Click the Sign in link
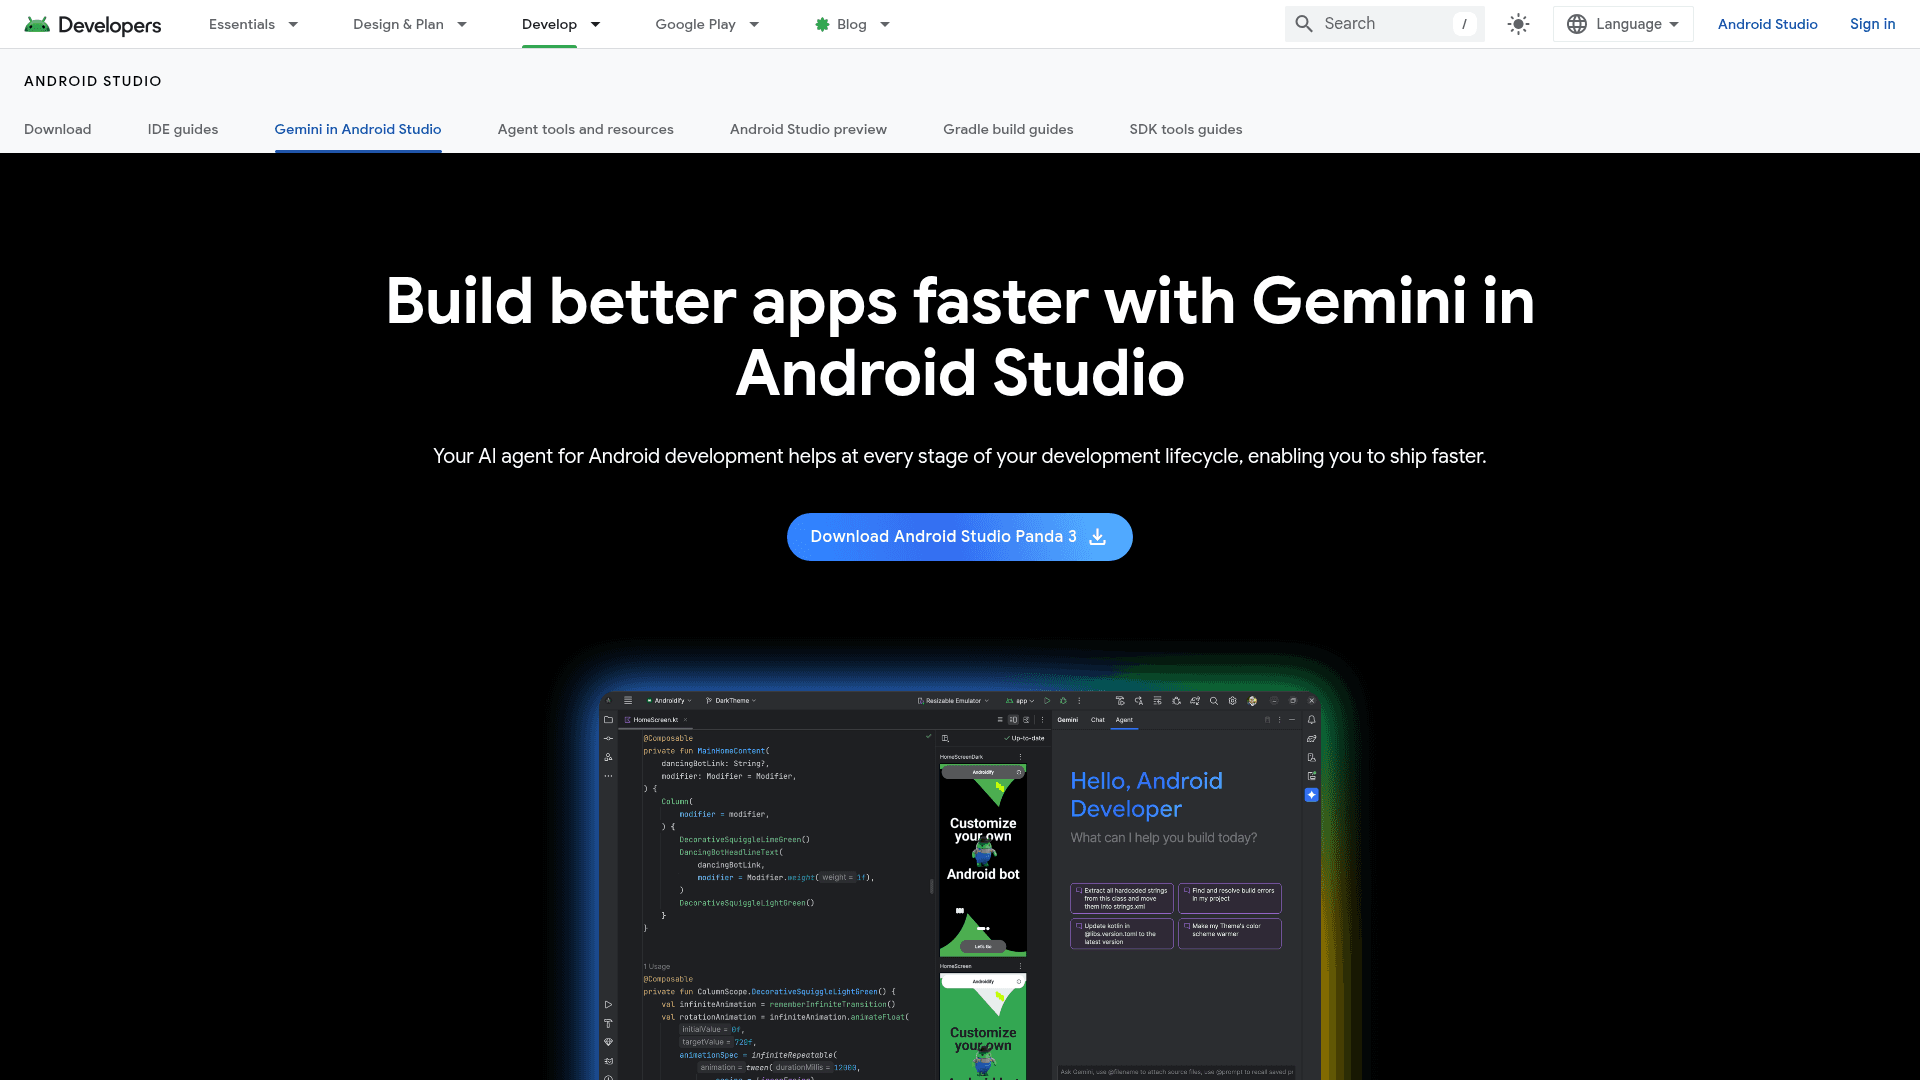Image resolution: width=1920 pixels, height=1080 pixels. 1872,23
